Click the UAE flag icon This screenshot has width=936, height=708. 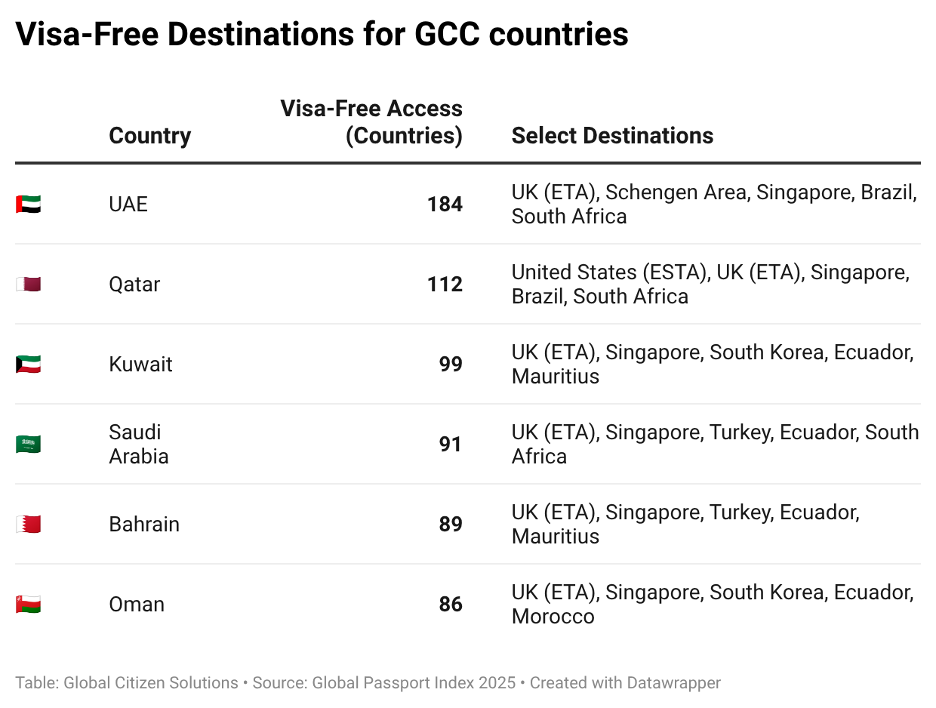pyautogui.click(x=28, y=204)
